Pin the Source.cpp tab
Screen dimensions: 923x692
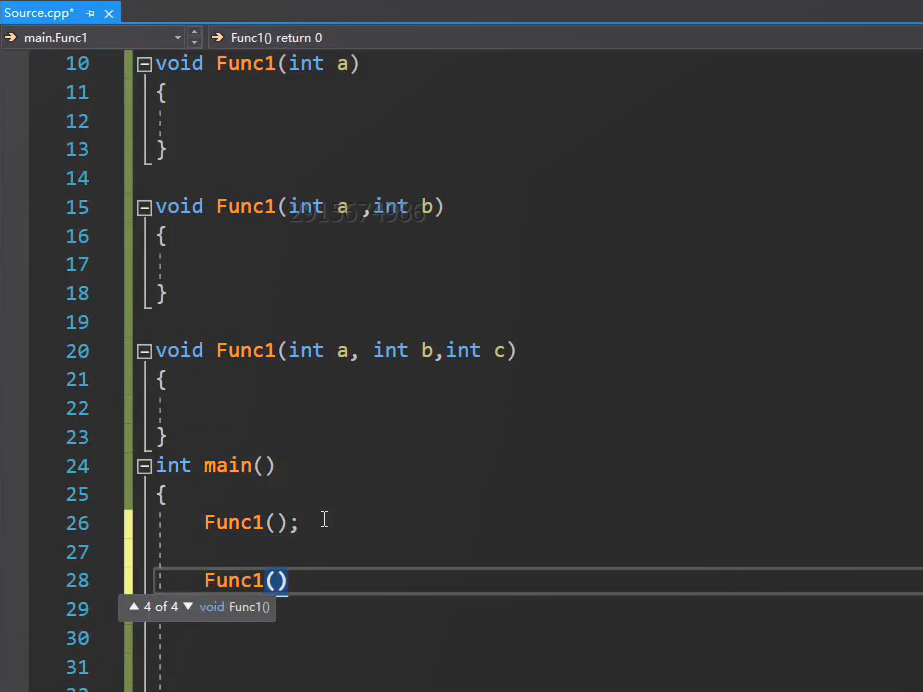91,13
